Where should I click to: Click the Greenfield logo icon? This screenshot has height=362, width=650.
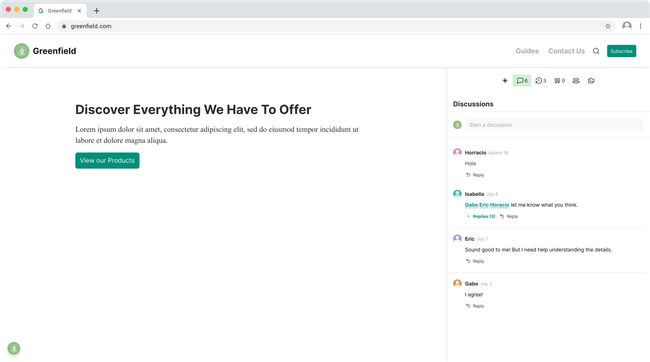tap(22, 51)
